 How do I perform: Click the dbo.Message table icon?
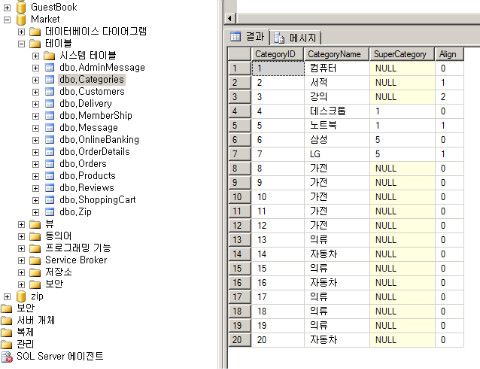tap(49, 128)
